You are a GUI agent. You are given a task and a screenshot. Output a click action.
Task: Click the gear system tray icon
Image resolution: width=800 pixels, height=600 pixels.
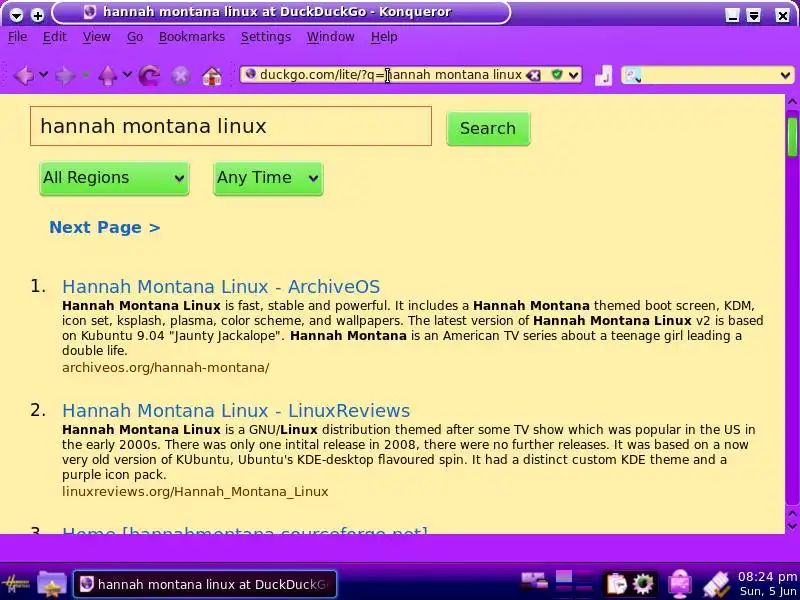[x=643, y=584]
